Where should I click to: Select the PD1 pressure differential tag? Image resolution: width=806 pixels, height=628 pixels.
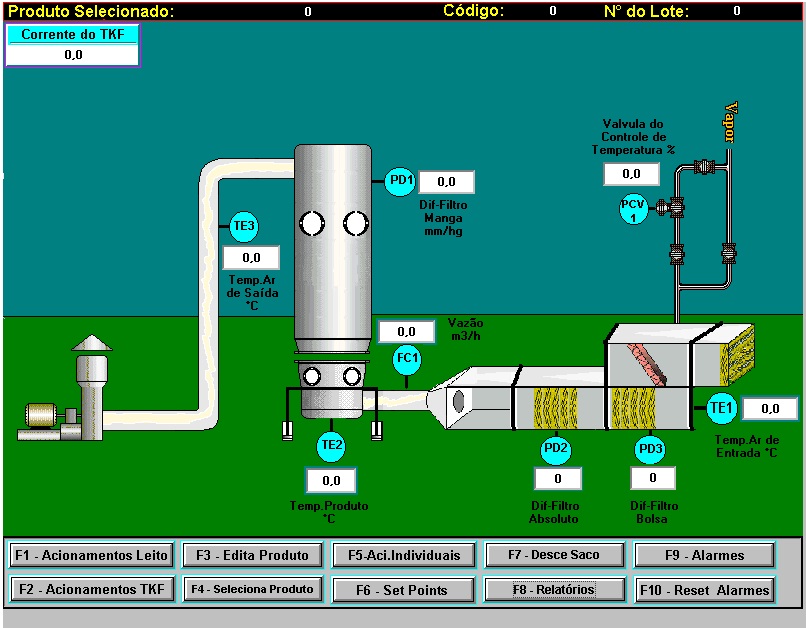click(400, 181)
